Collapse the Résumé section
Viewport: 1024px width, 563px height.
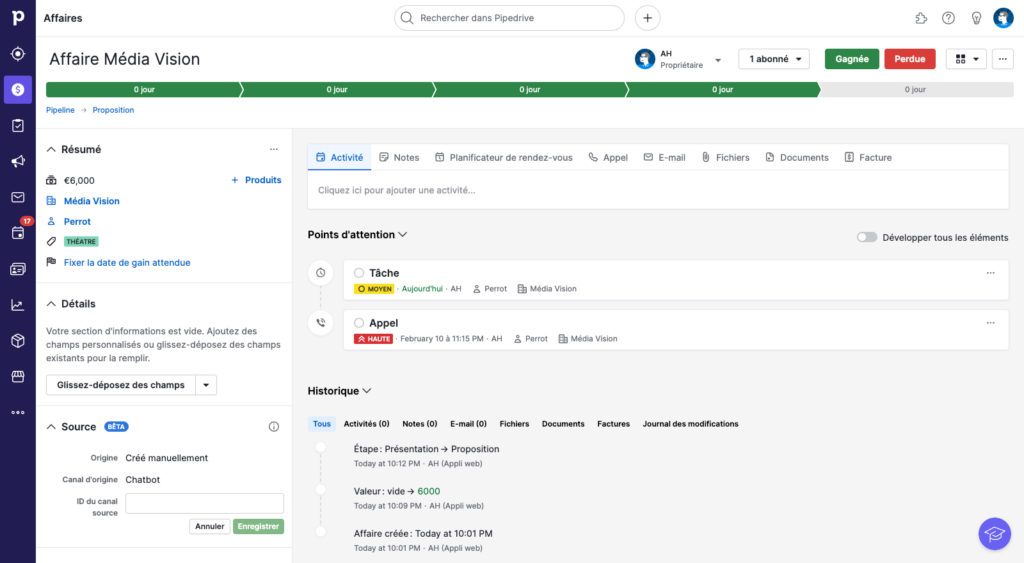pyautogui.click(x=51, y=150)
